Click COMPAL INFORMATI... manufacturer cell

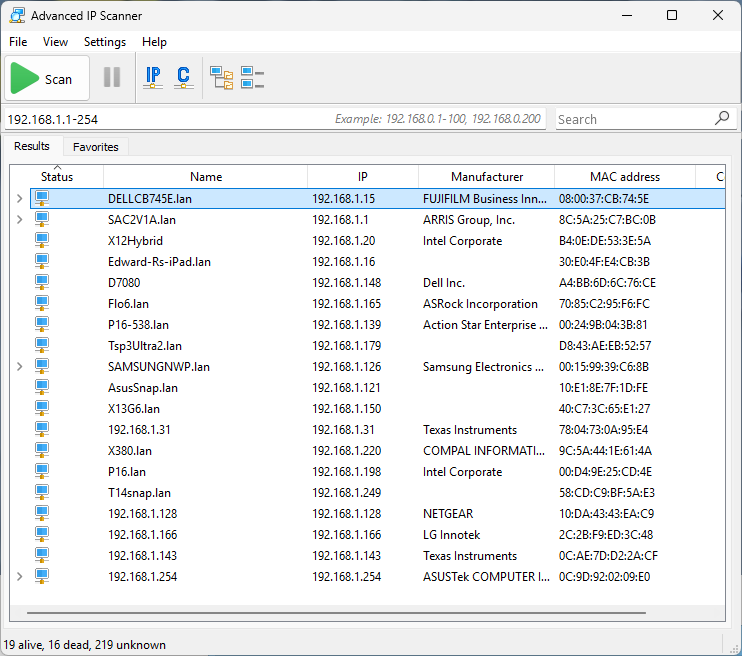click(484, 451)
